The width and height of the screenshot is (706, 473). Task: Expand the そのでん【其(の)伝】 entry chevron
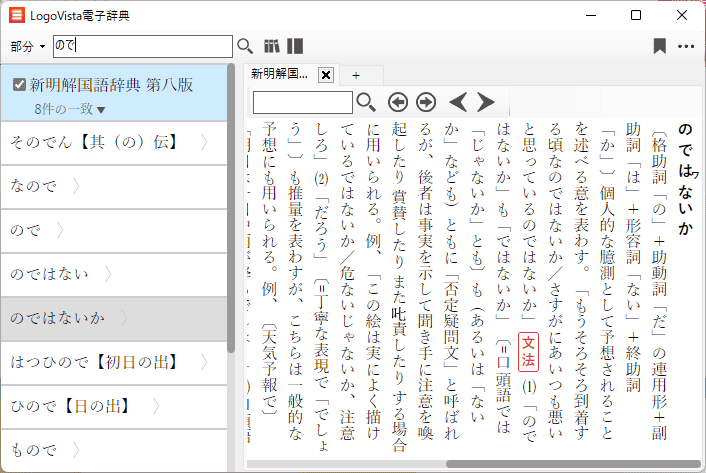click(x=205, y=143)
